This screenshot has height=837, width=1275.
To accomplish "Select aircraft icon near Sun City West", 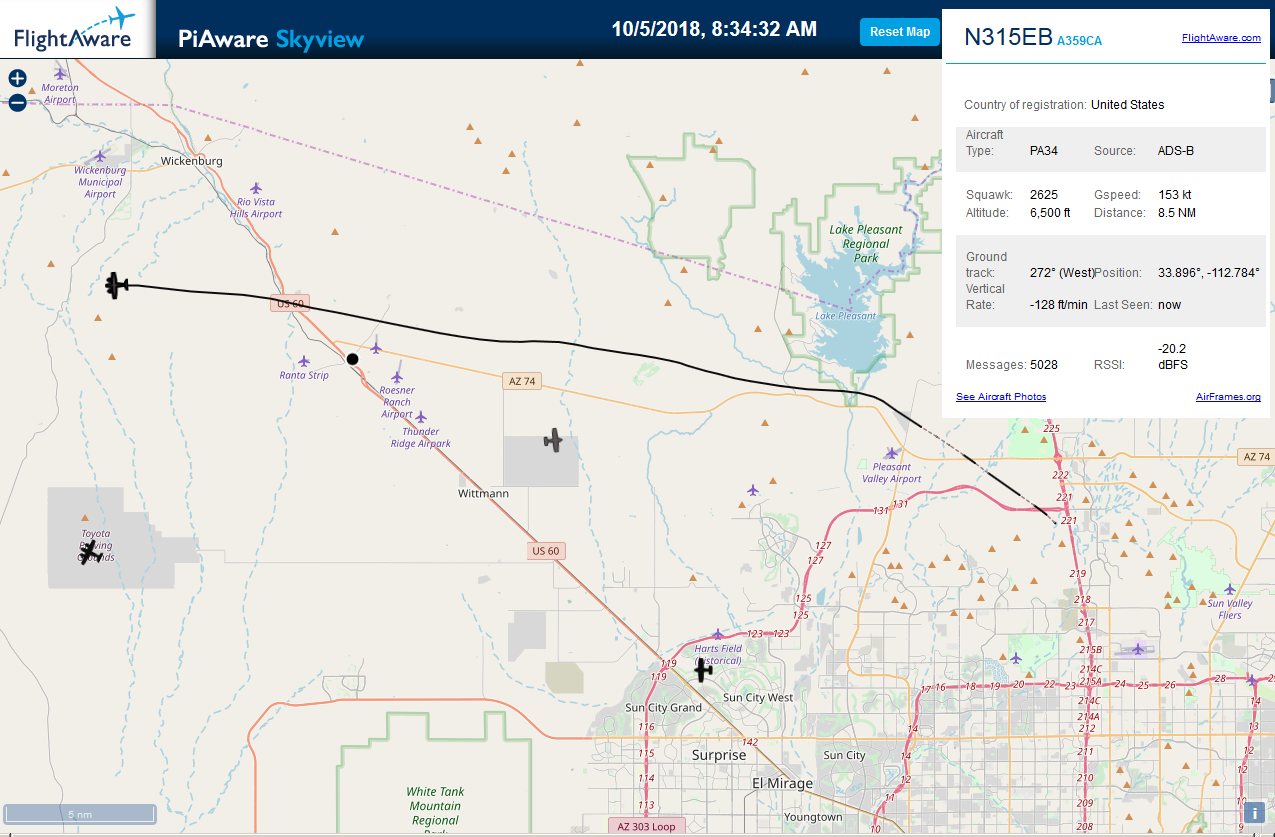I will [x=704, y=671].
